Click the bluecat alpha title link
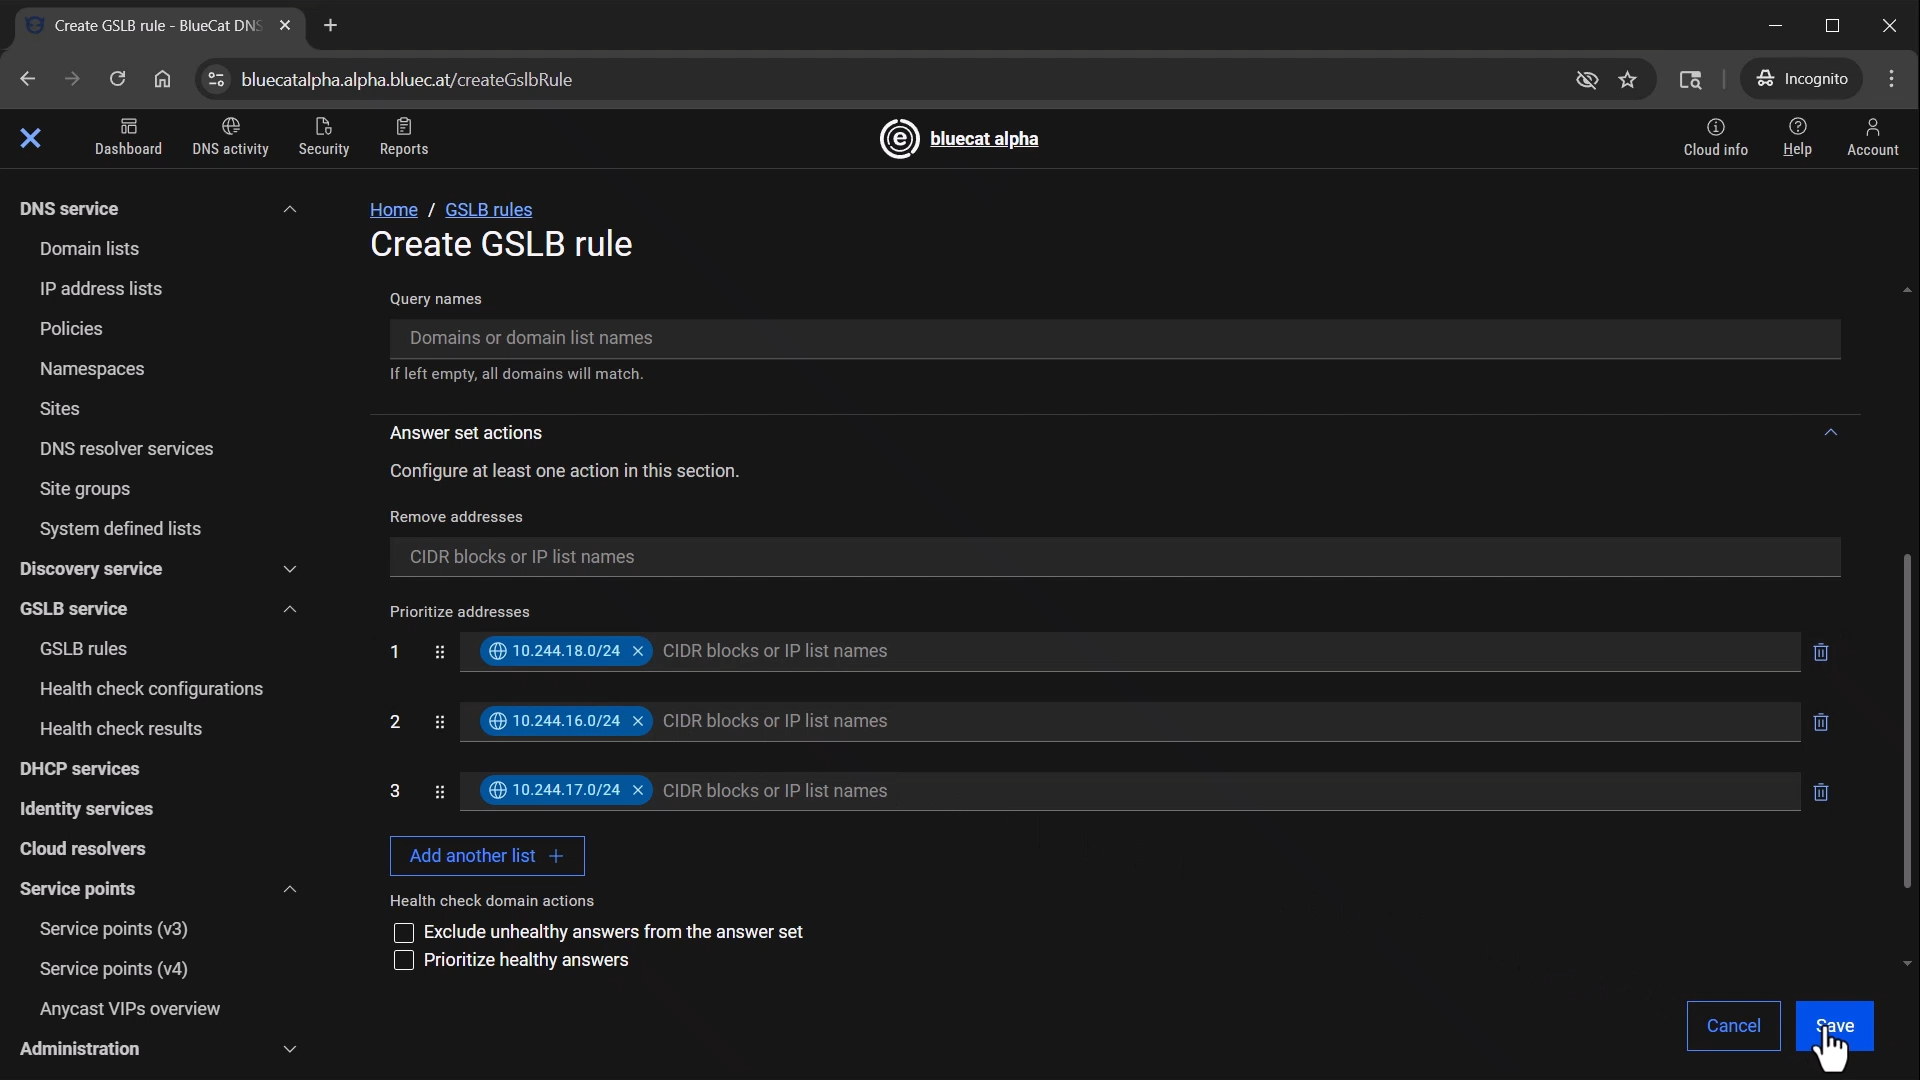The height and width of the screenshot is (1080, 1920). coord(984,139)
